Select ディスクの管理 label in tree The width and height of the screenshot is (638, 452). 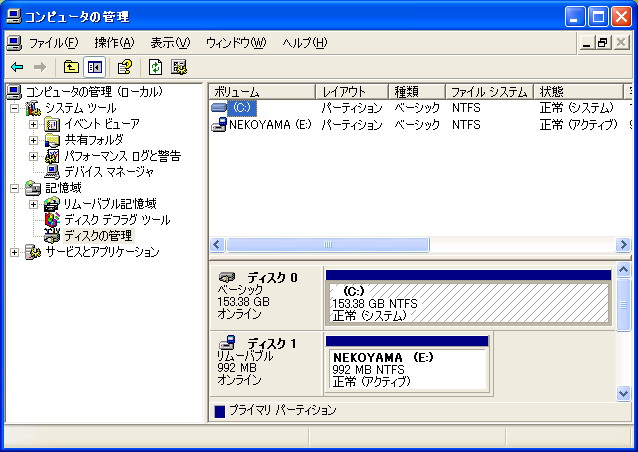98,236
